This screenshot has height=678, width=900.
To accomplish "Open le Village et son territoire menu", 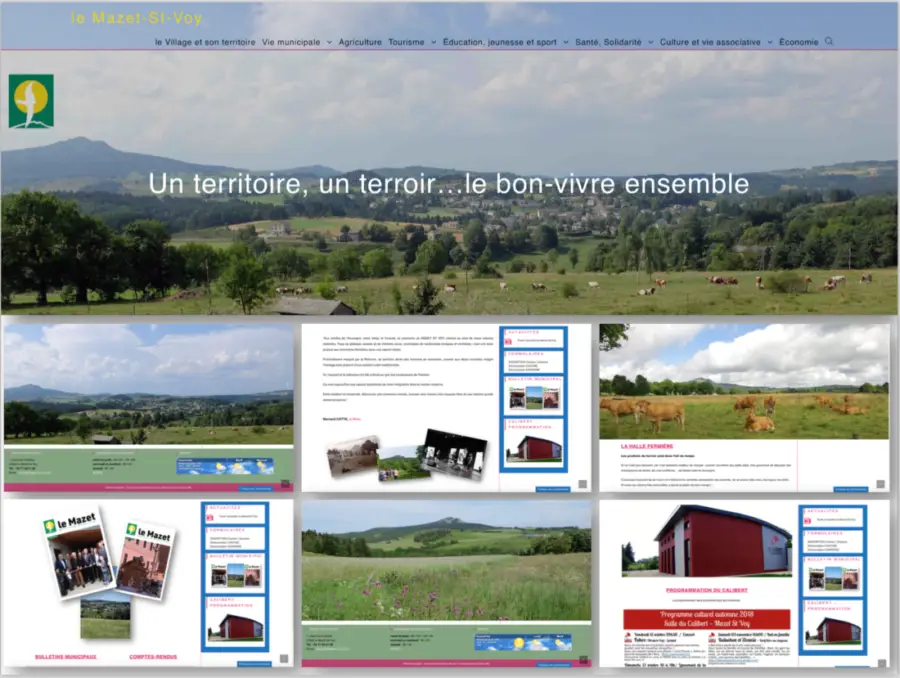I will [x=205, y=42].
